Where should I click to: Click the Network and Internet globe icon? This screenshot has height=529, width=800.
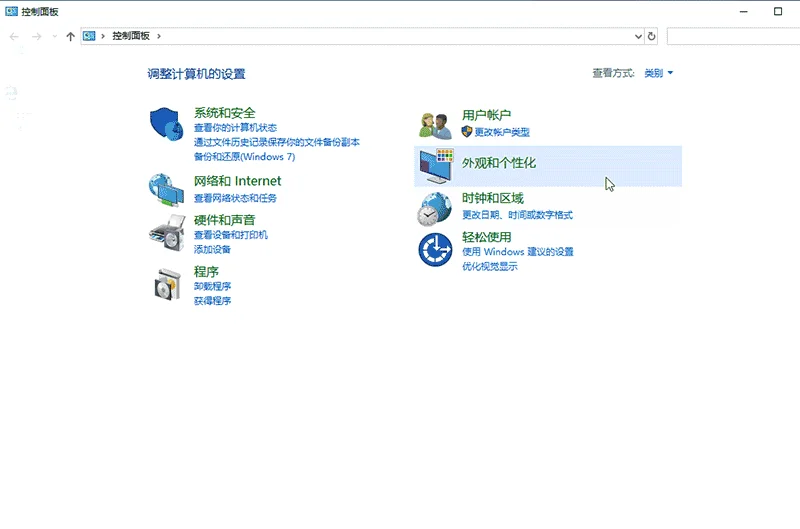[166, 190]
